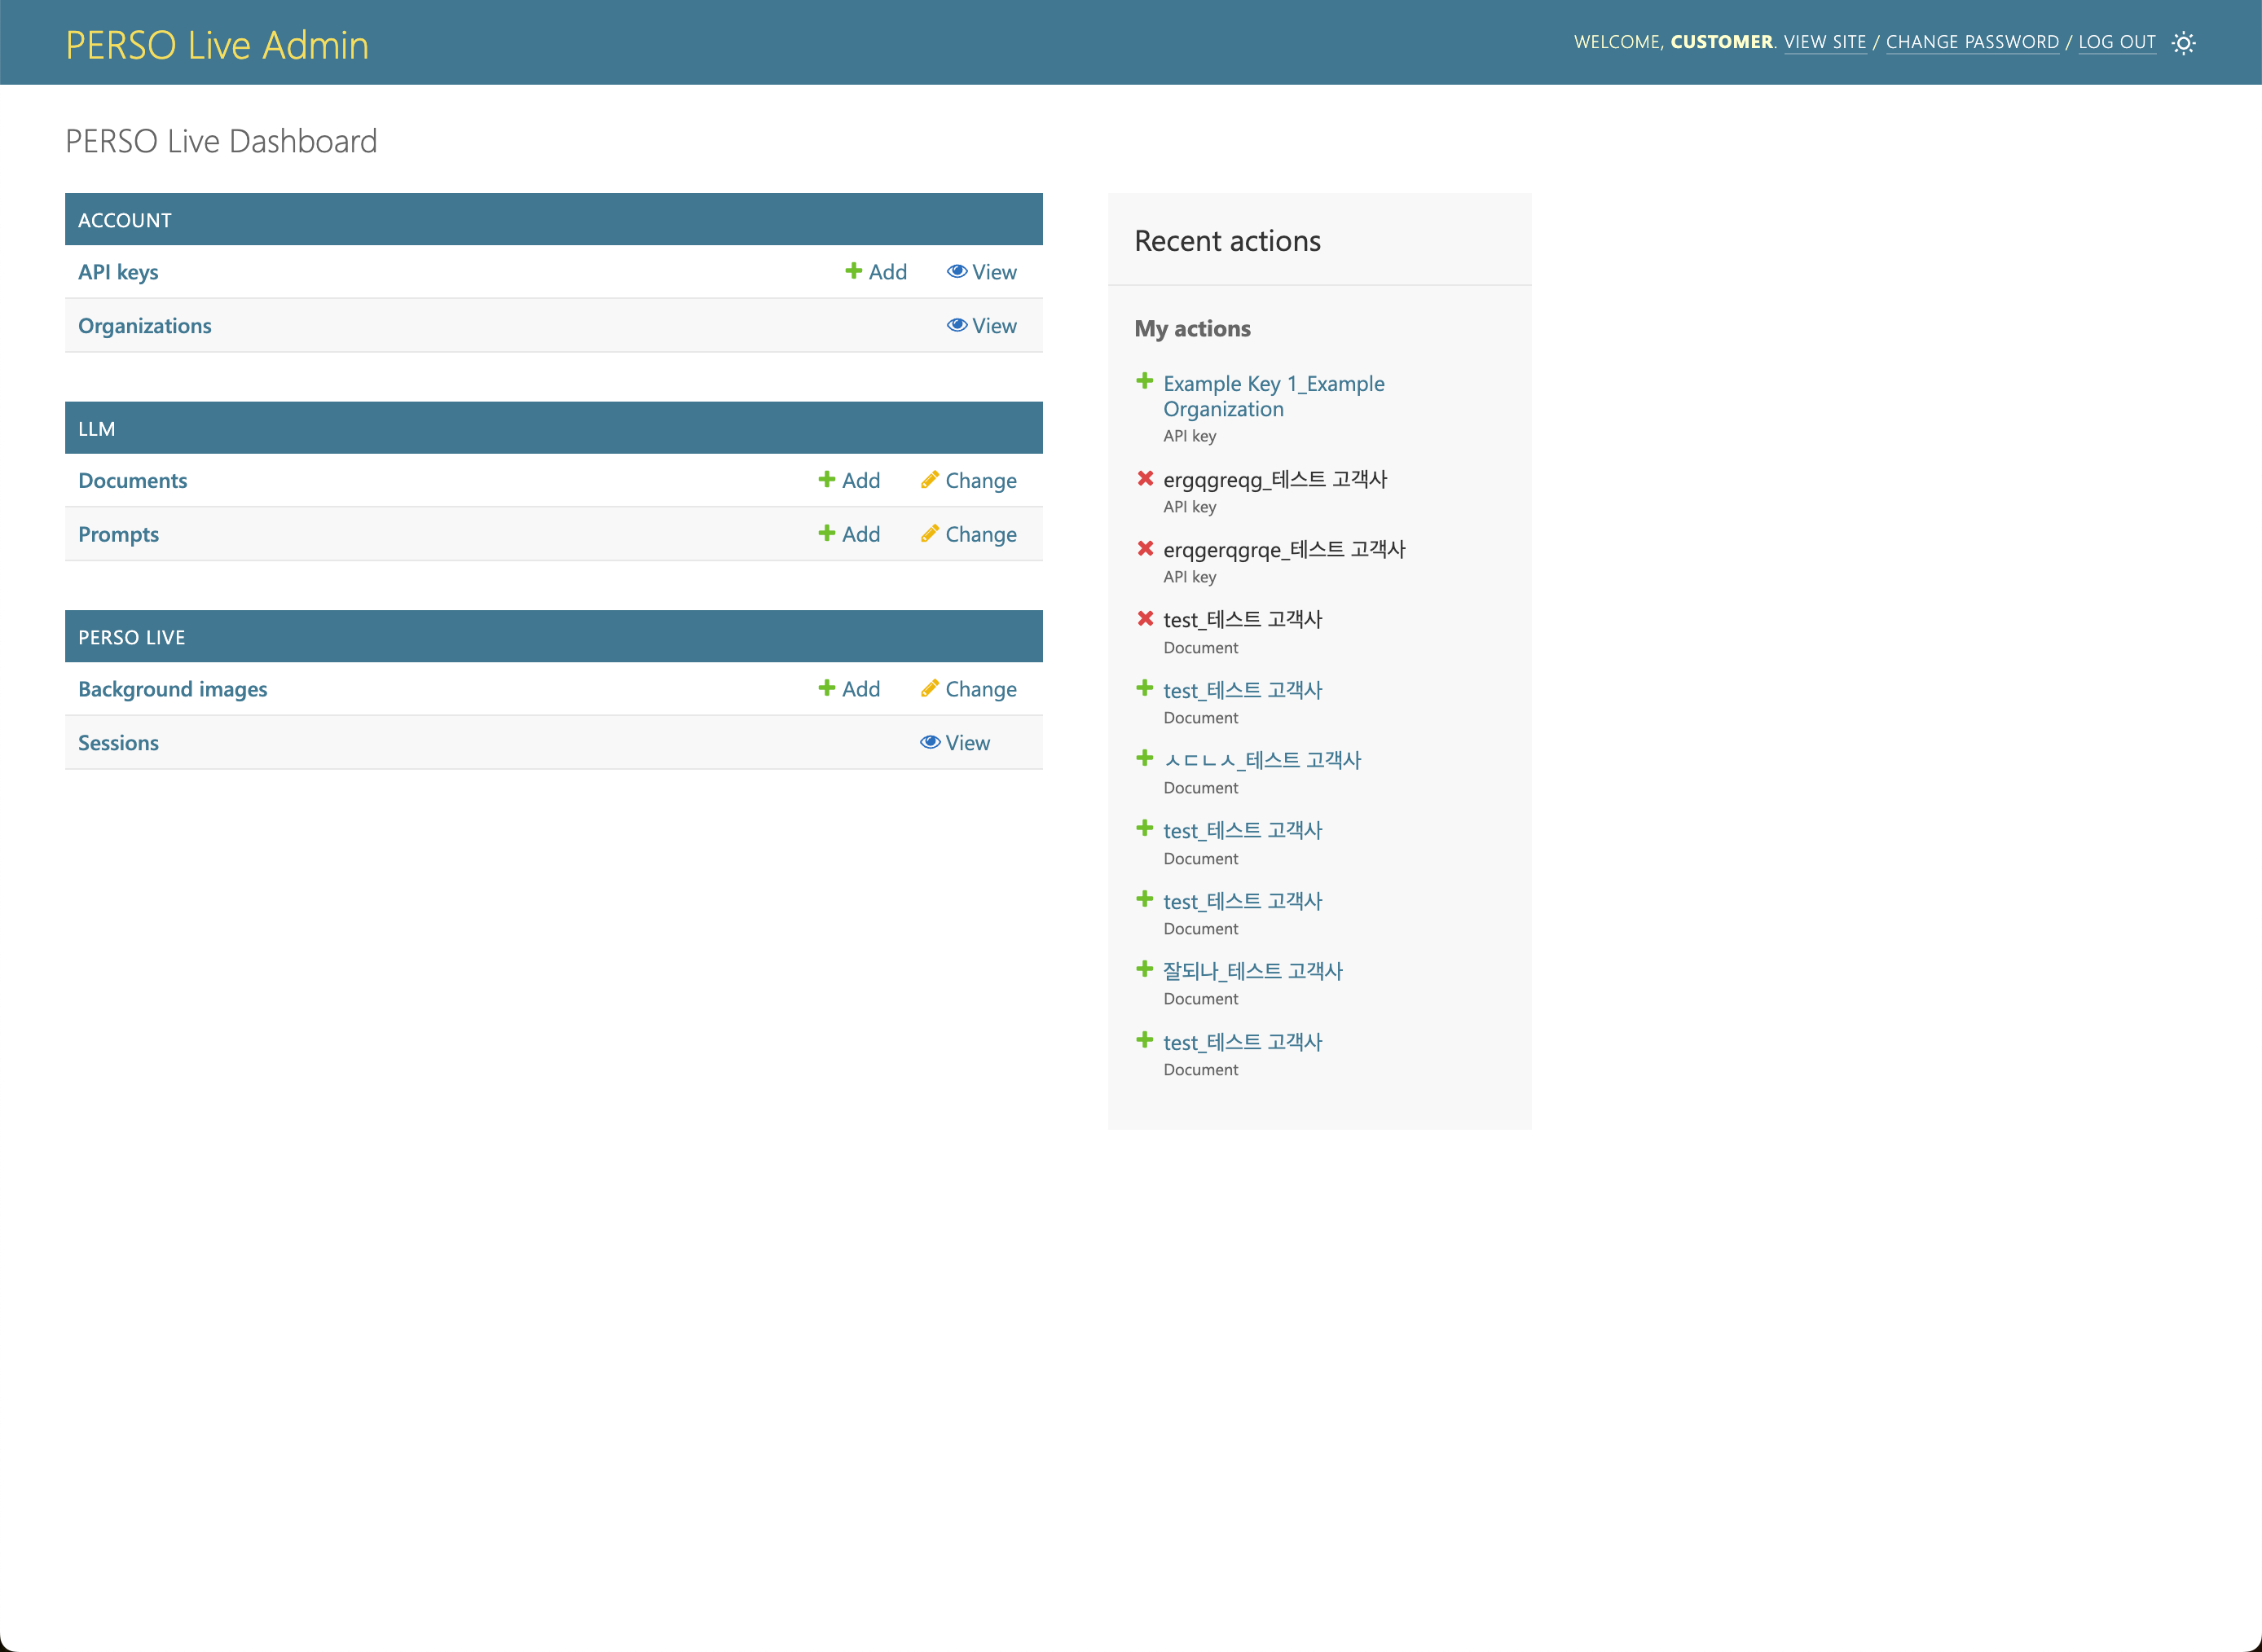The width and height of the screenshot is (2262, 1652).
Task: Click the eye View icon for Sessions
Action: [x=930, y=742]
